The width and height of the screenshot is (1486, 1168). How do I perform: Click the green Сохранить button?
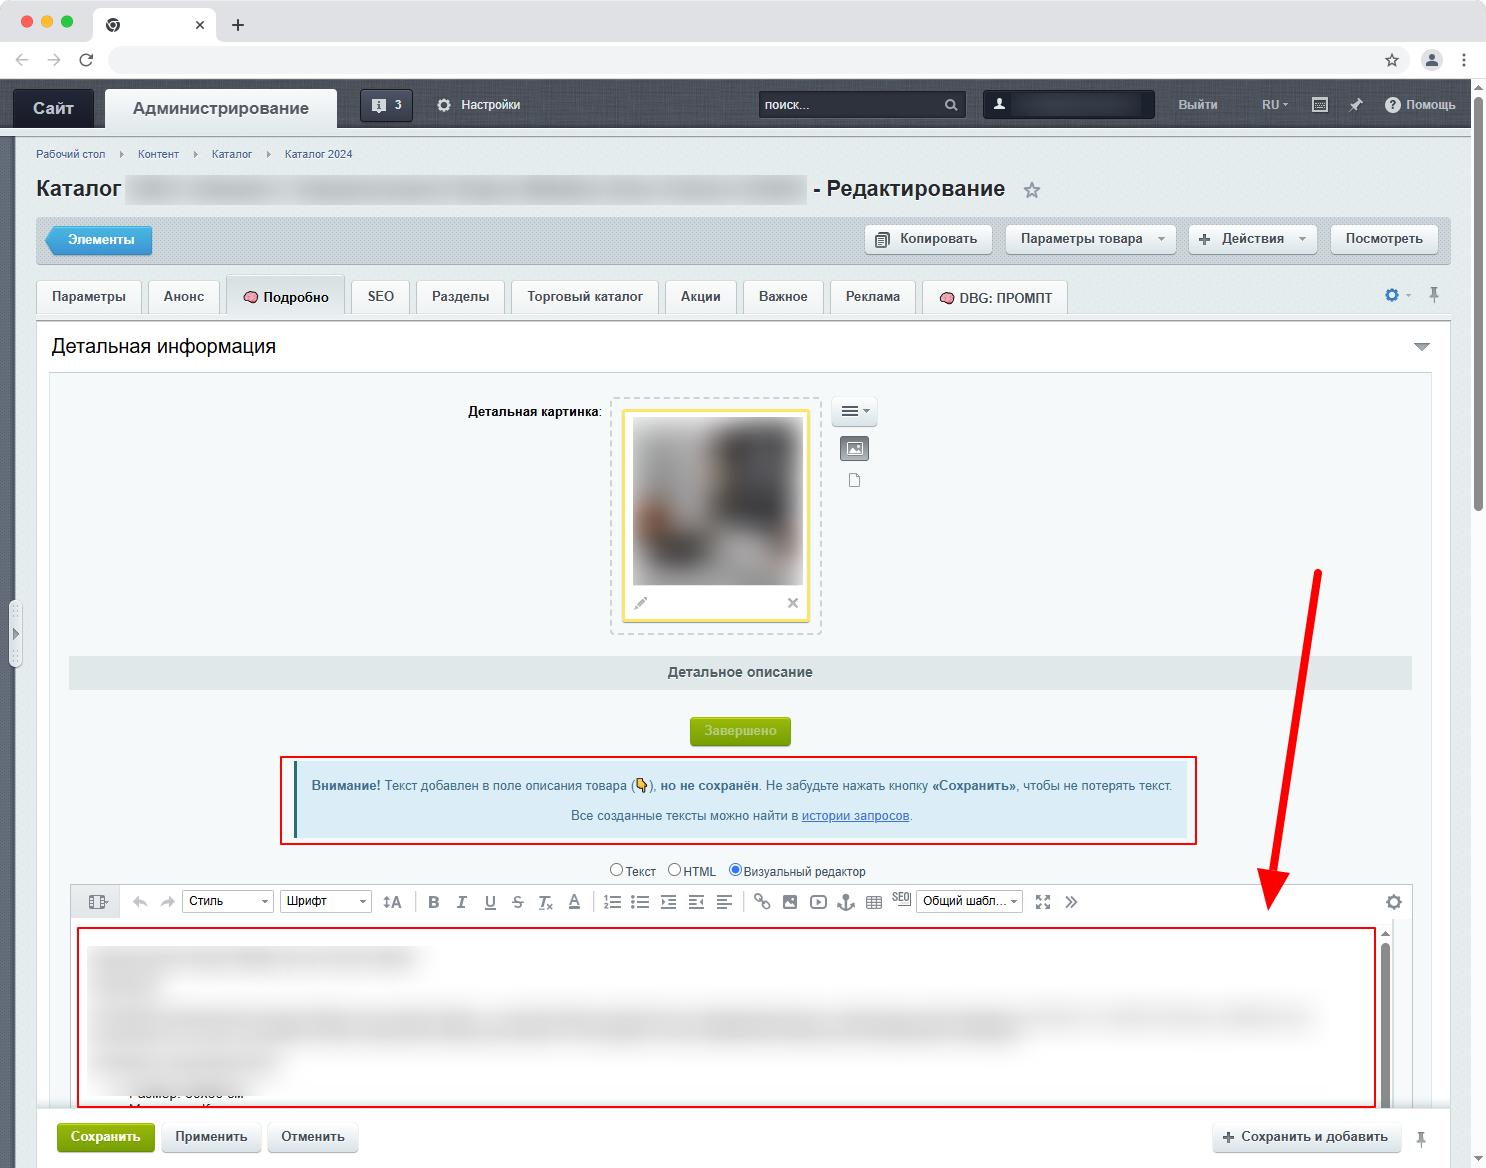[105, 1137]
